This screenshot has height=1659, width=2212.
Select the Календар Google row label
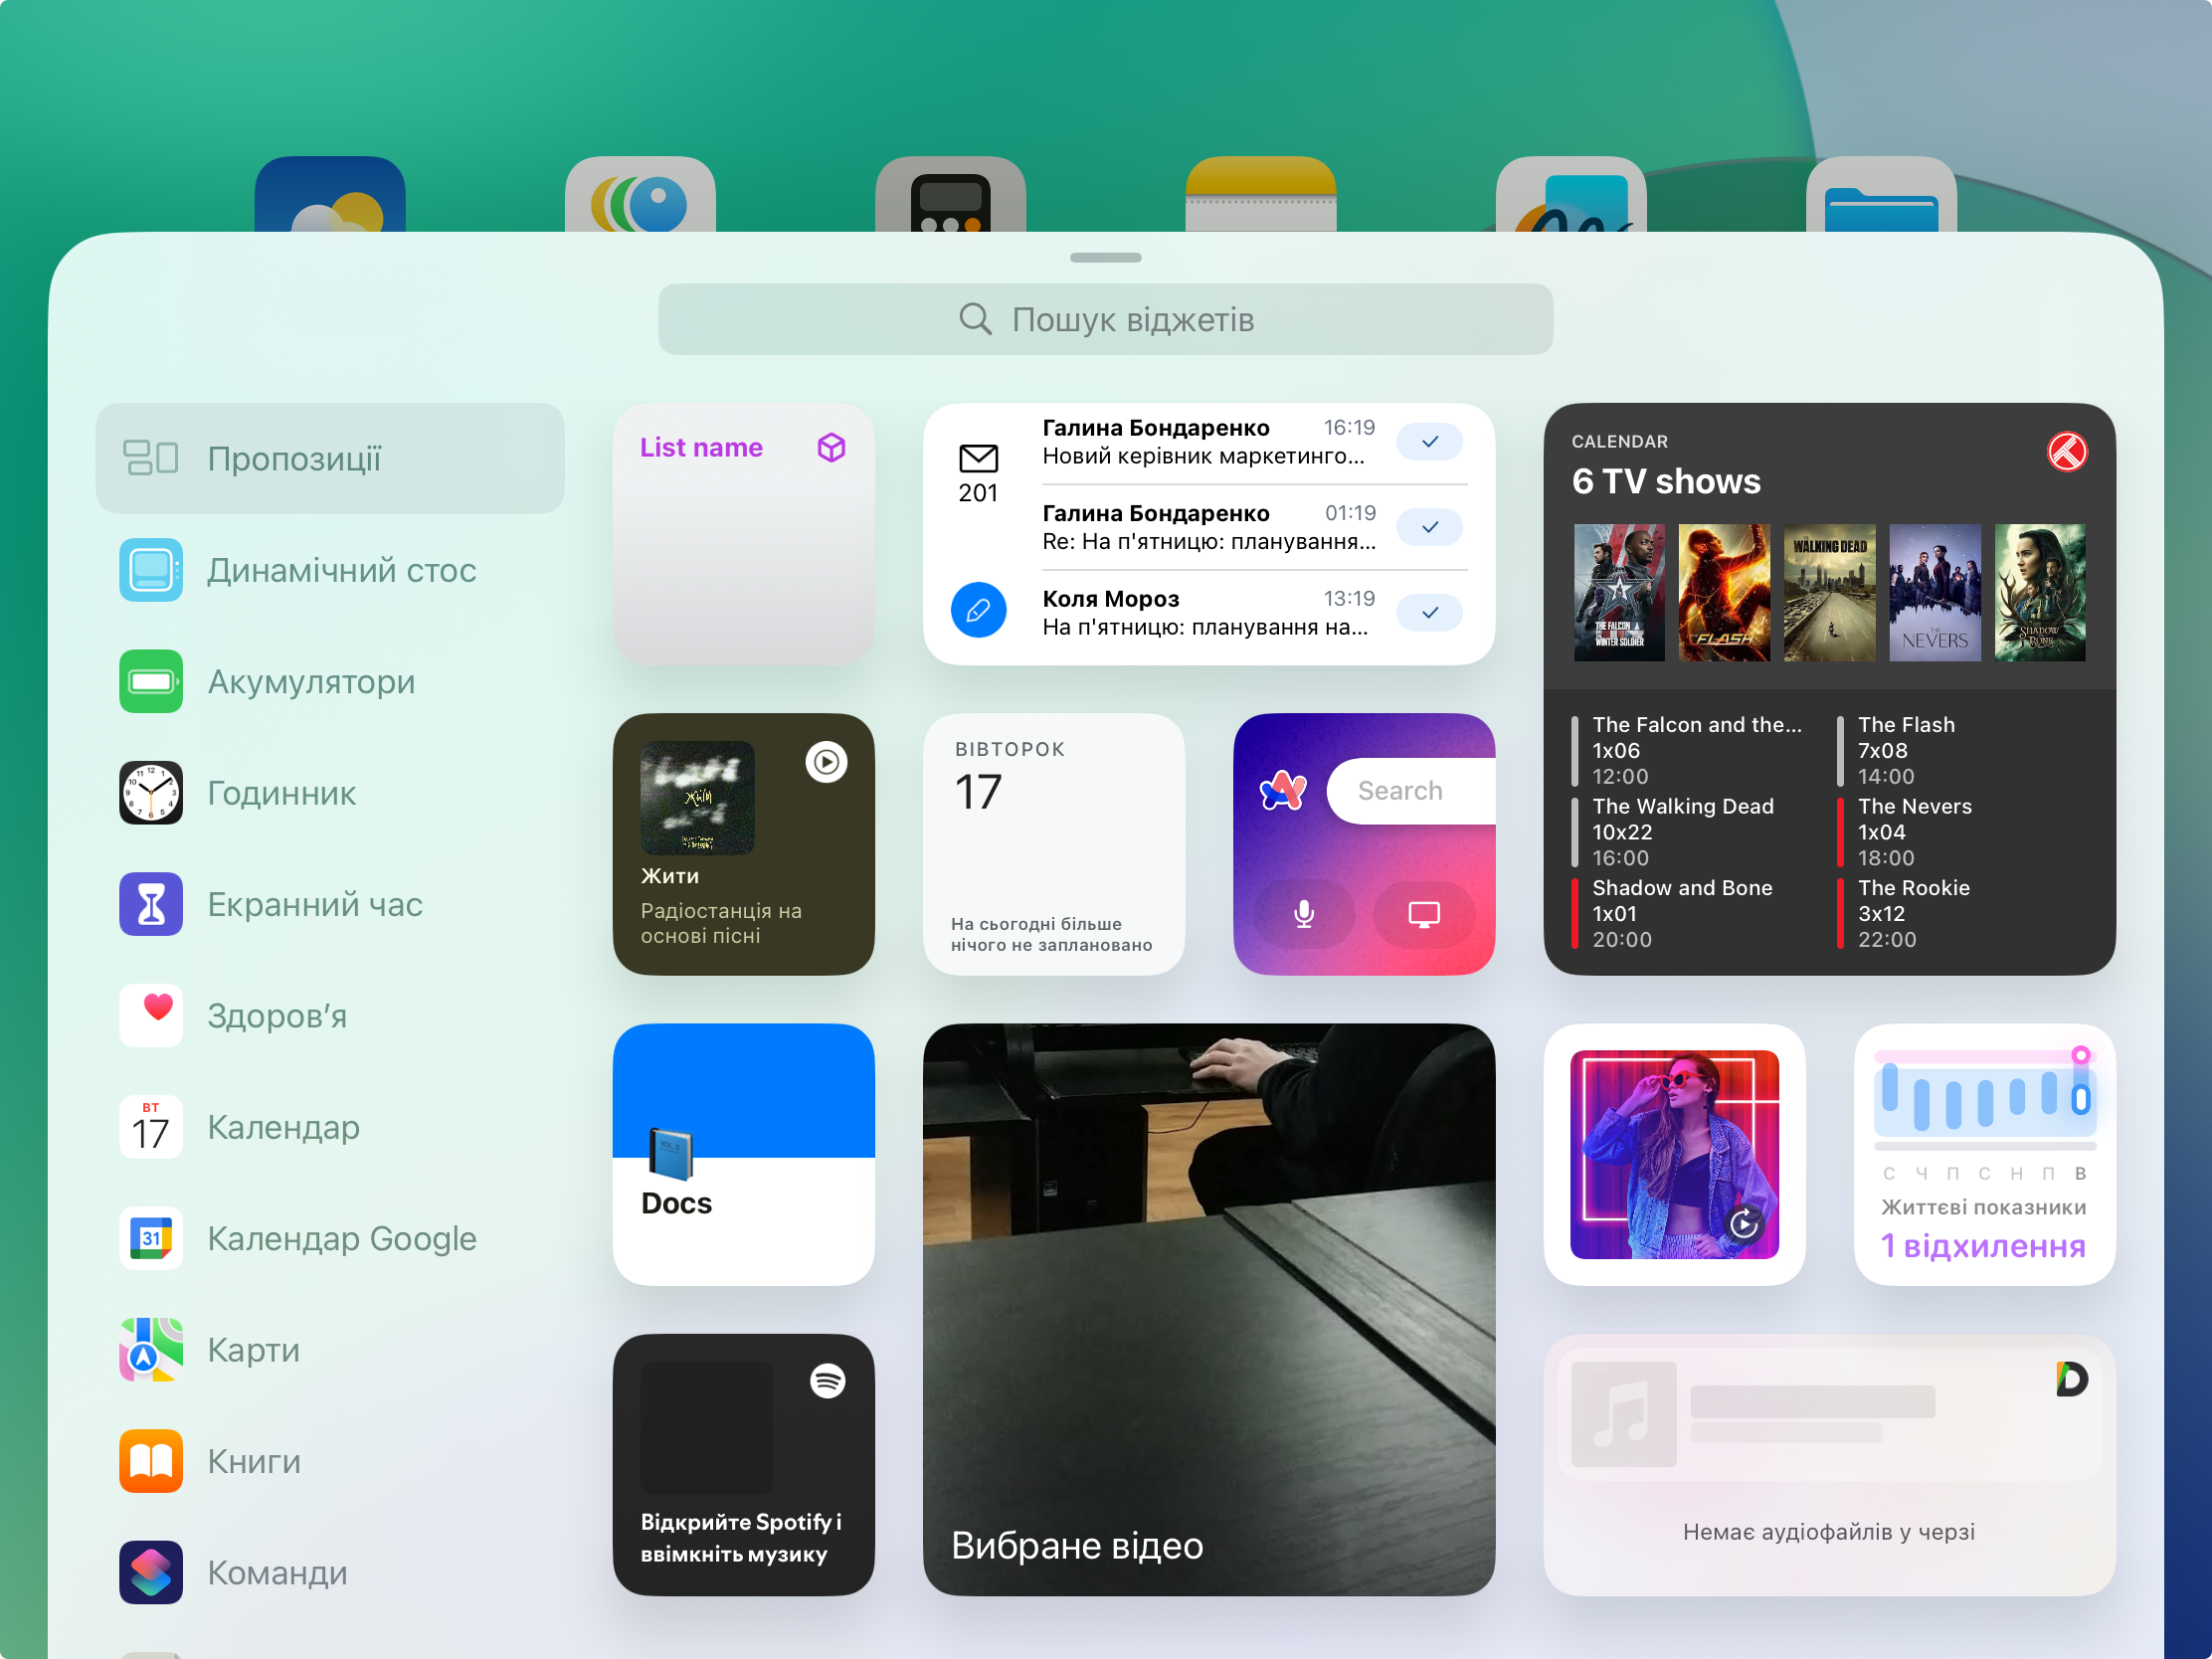pyautogui.click(x=342, y=1238)
